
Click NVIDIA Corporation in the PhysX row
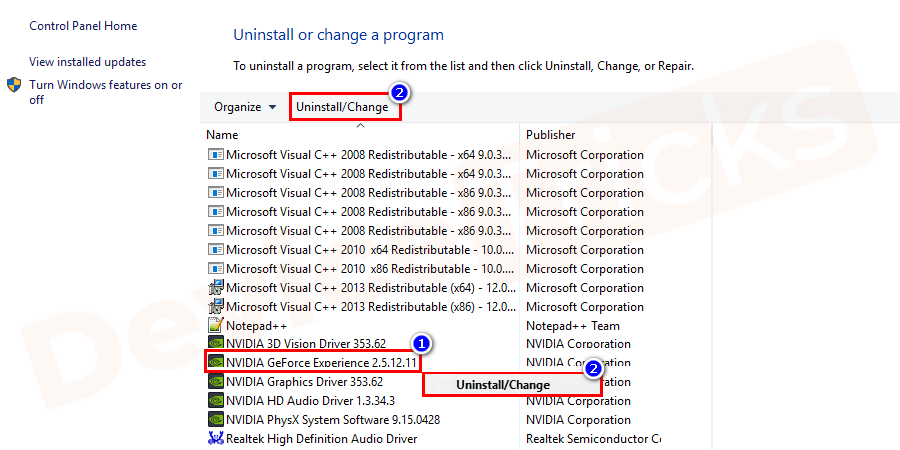[578, 420]
